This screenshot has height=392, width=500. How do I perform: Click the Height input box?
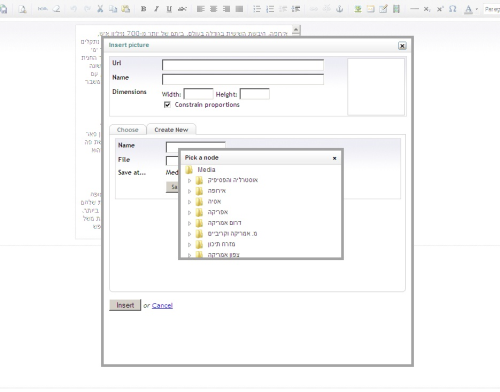point(255,94)
